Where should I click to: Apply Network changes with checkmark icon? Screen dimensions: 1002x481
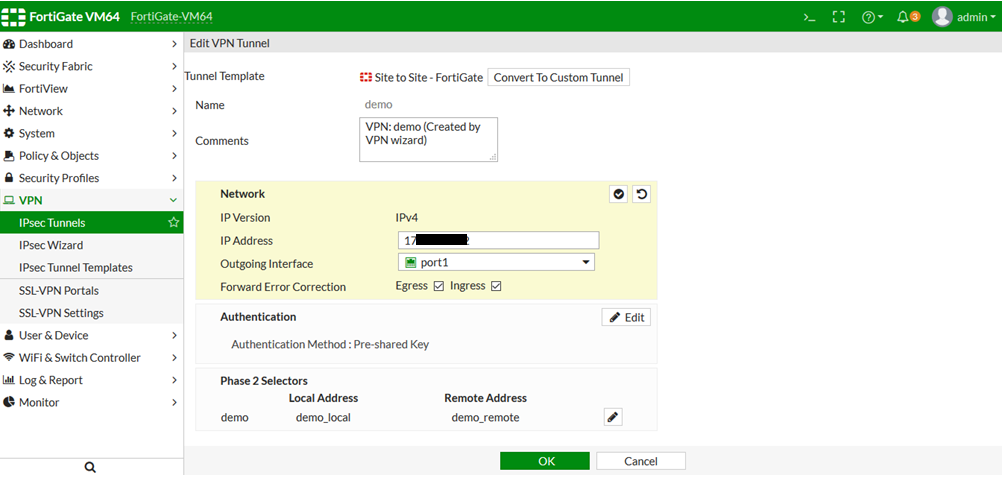pos(619,194)
